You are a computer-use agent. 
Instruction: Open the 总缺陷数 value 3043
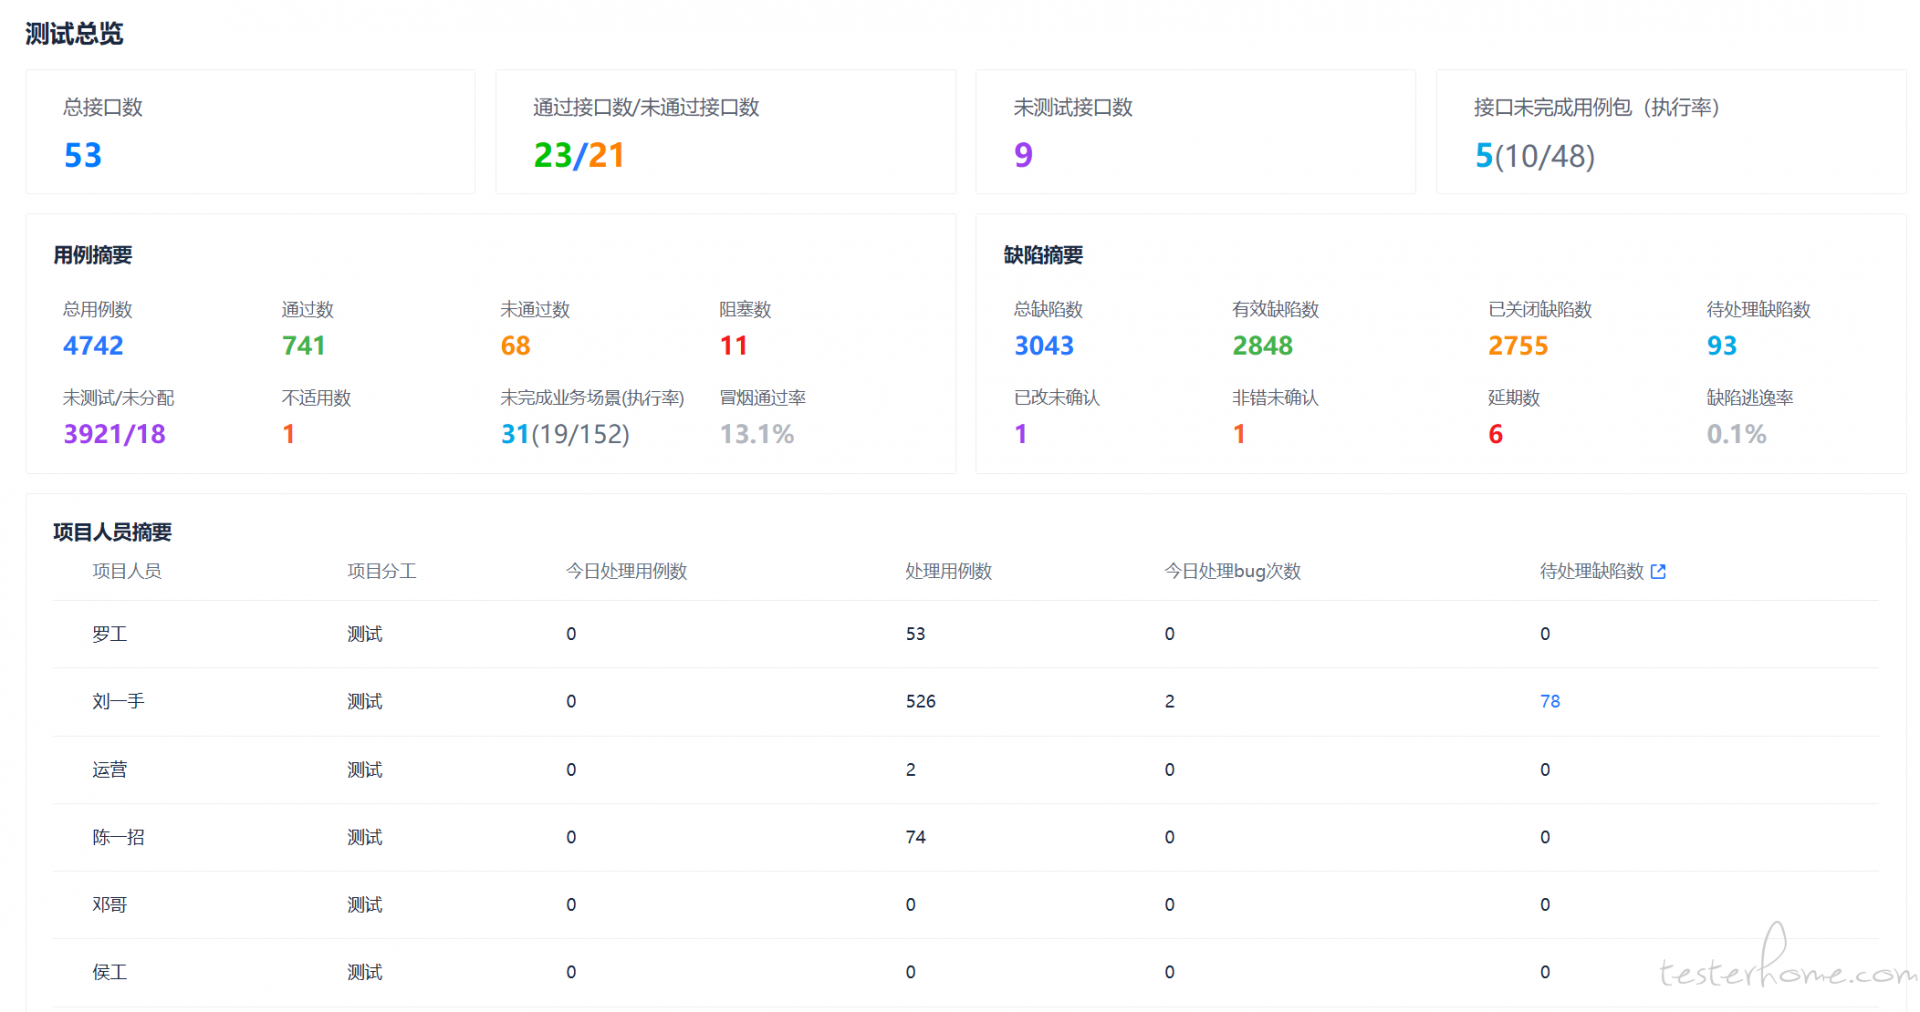click(1043, 345)
